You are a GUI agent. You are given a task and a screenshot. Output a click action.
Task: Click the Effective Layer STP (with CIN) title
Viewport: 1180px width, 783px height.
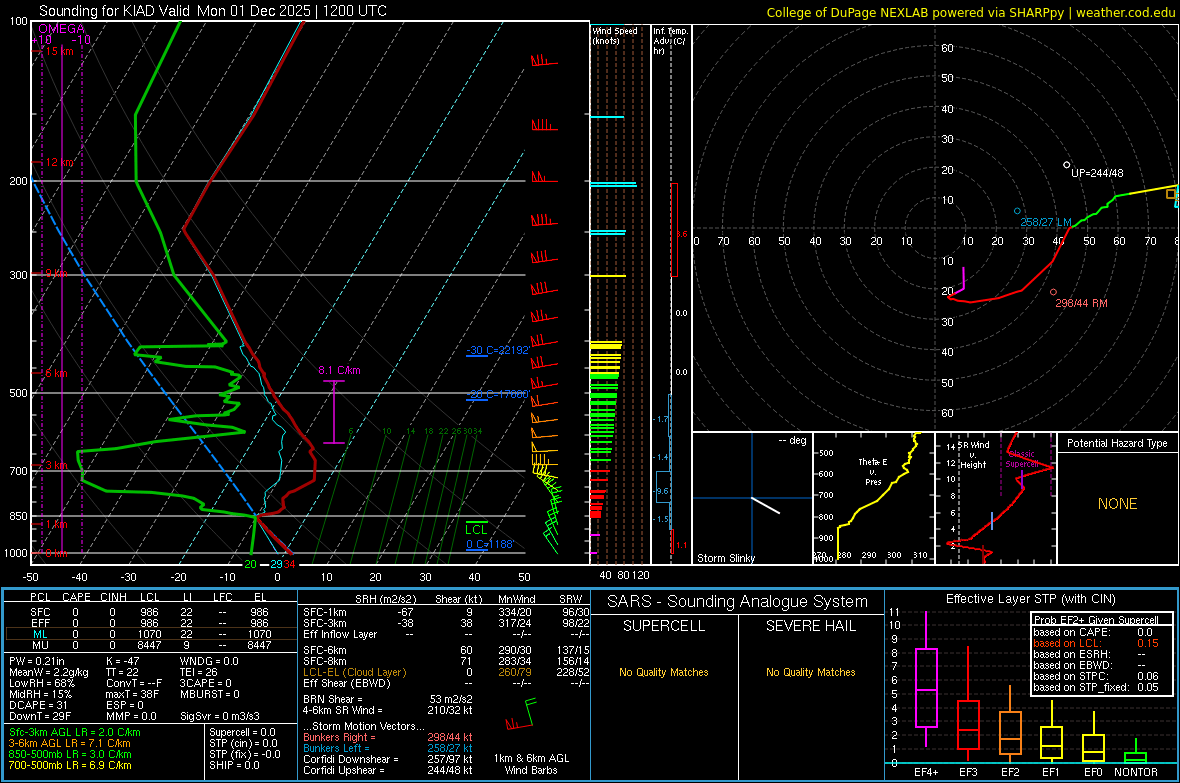pos(1030,599)
